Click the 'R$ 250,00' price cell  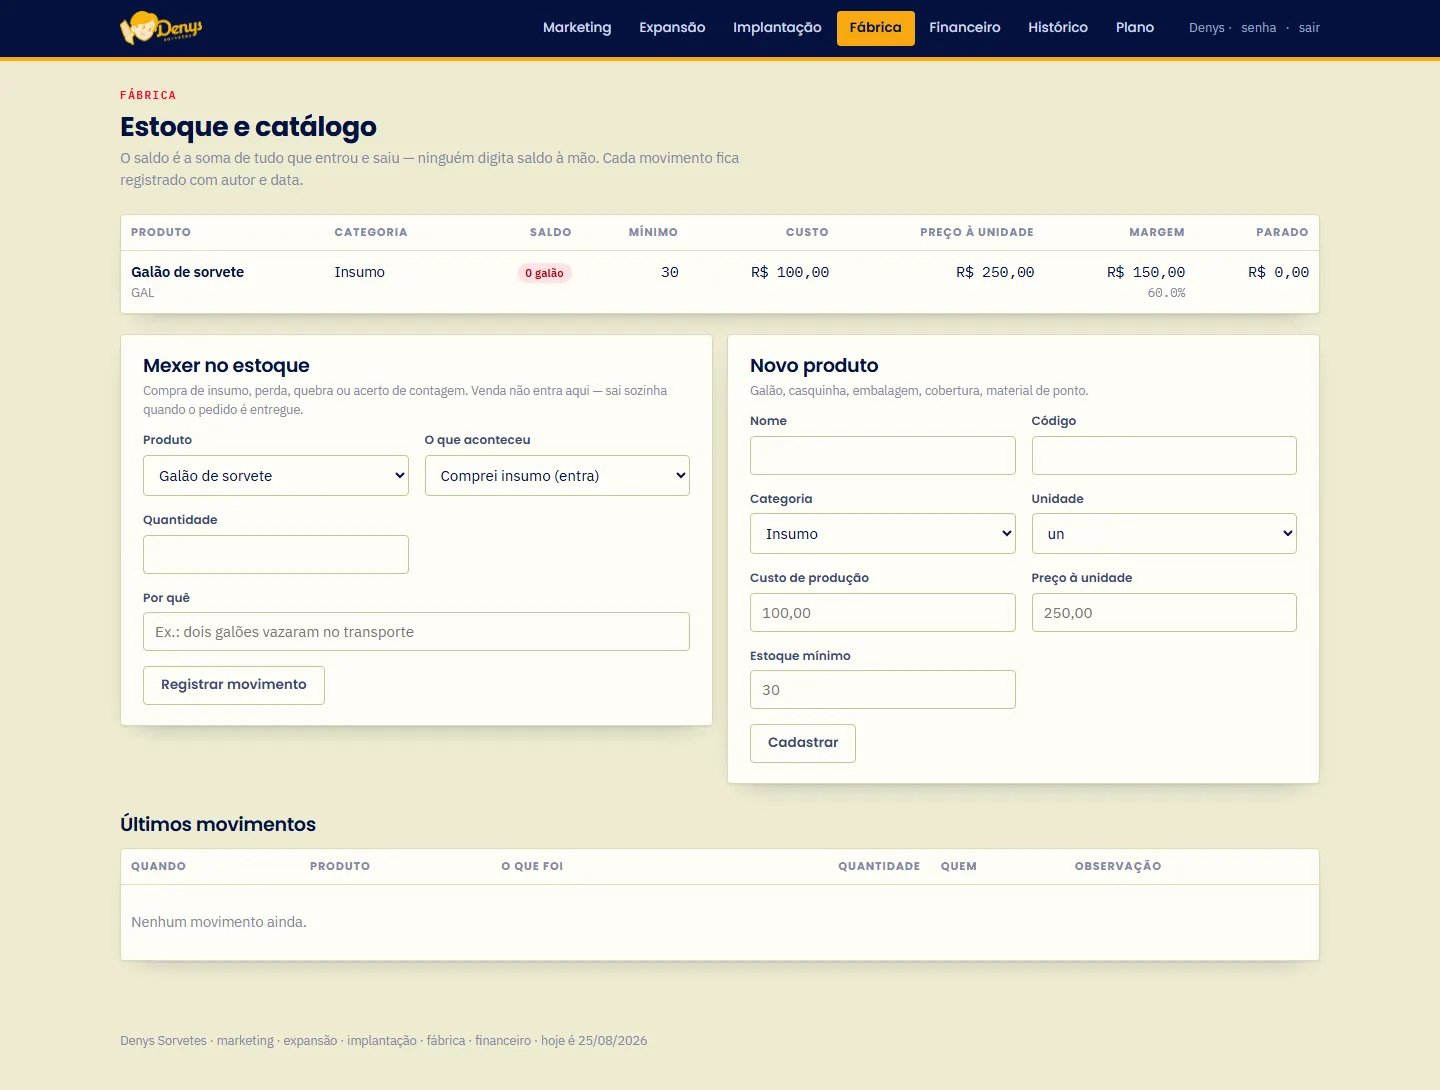pyautogui.click(x=995, y=272)
